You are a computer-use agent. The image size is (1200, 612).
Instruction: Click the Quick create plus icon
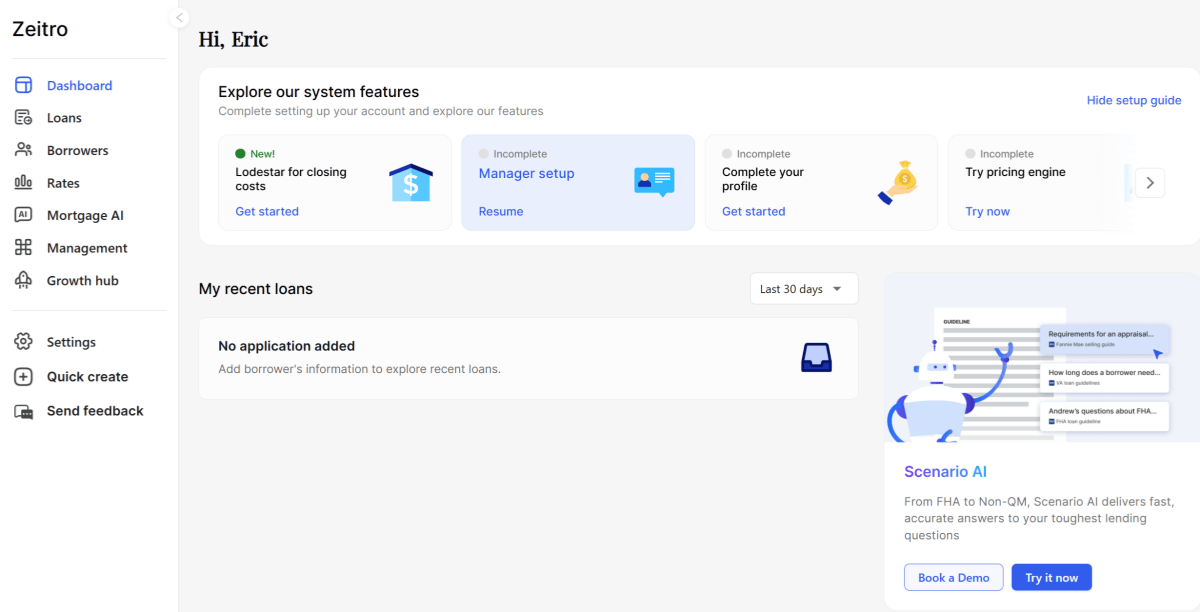coord(24,377)
